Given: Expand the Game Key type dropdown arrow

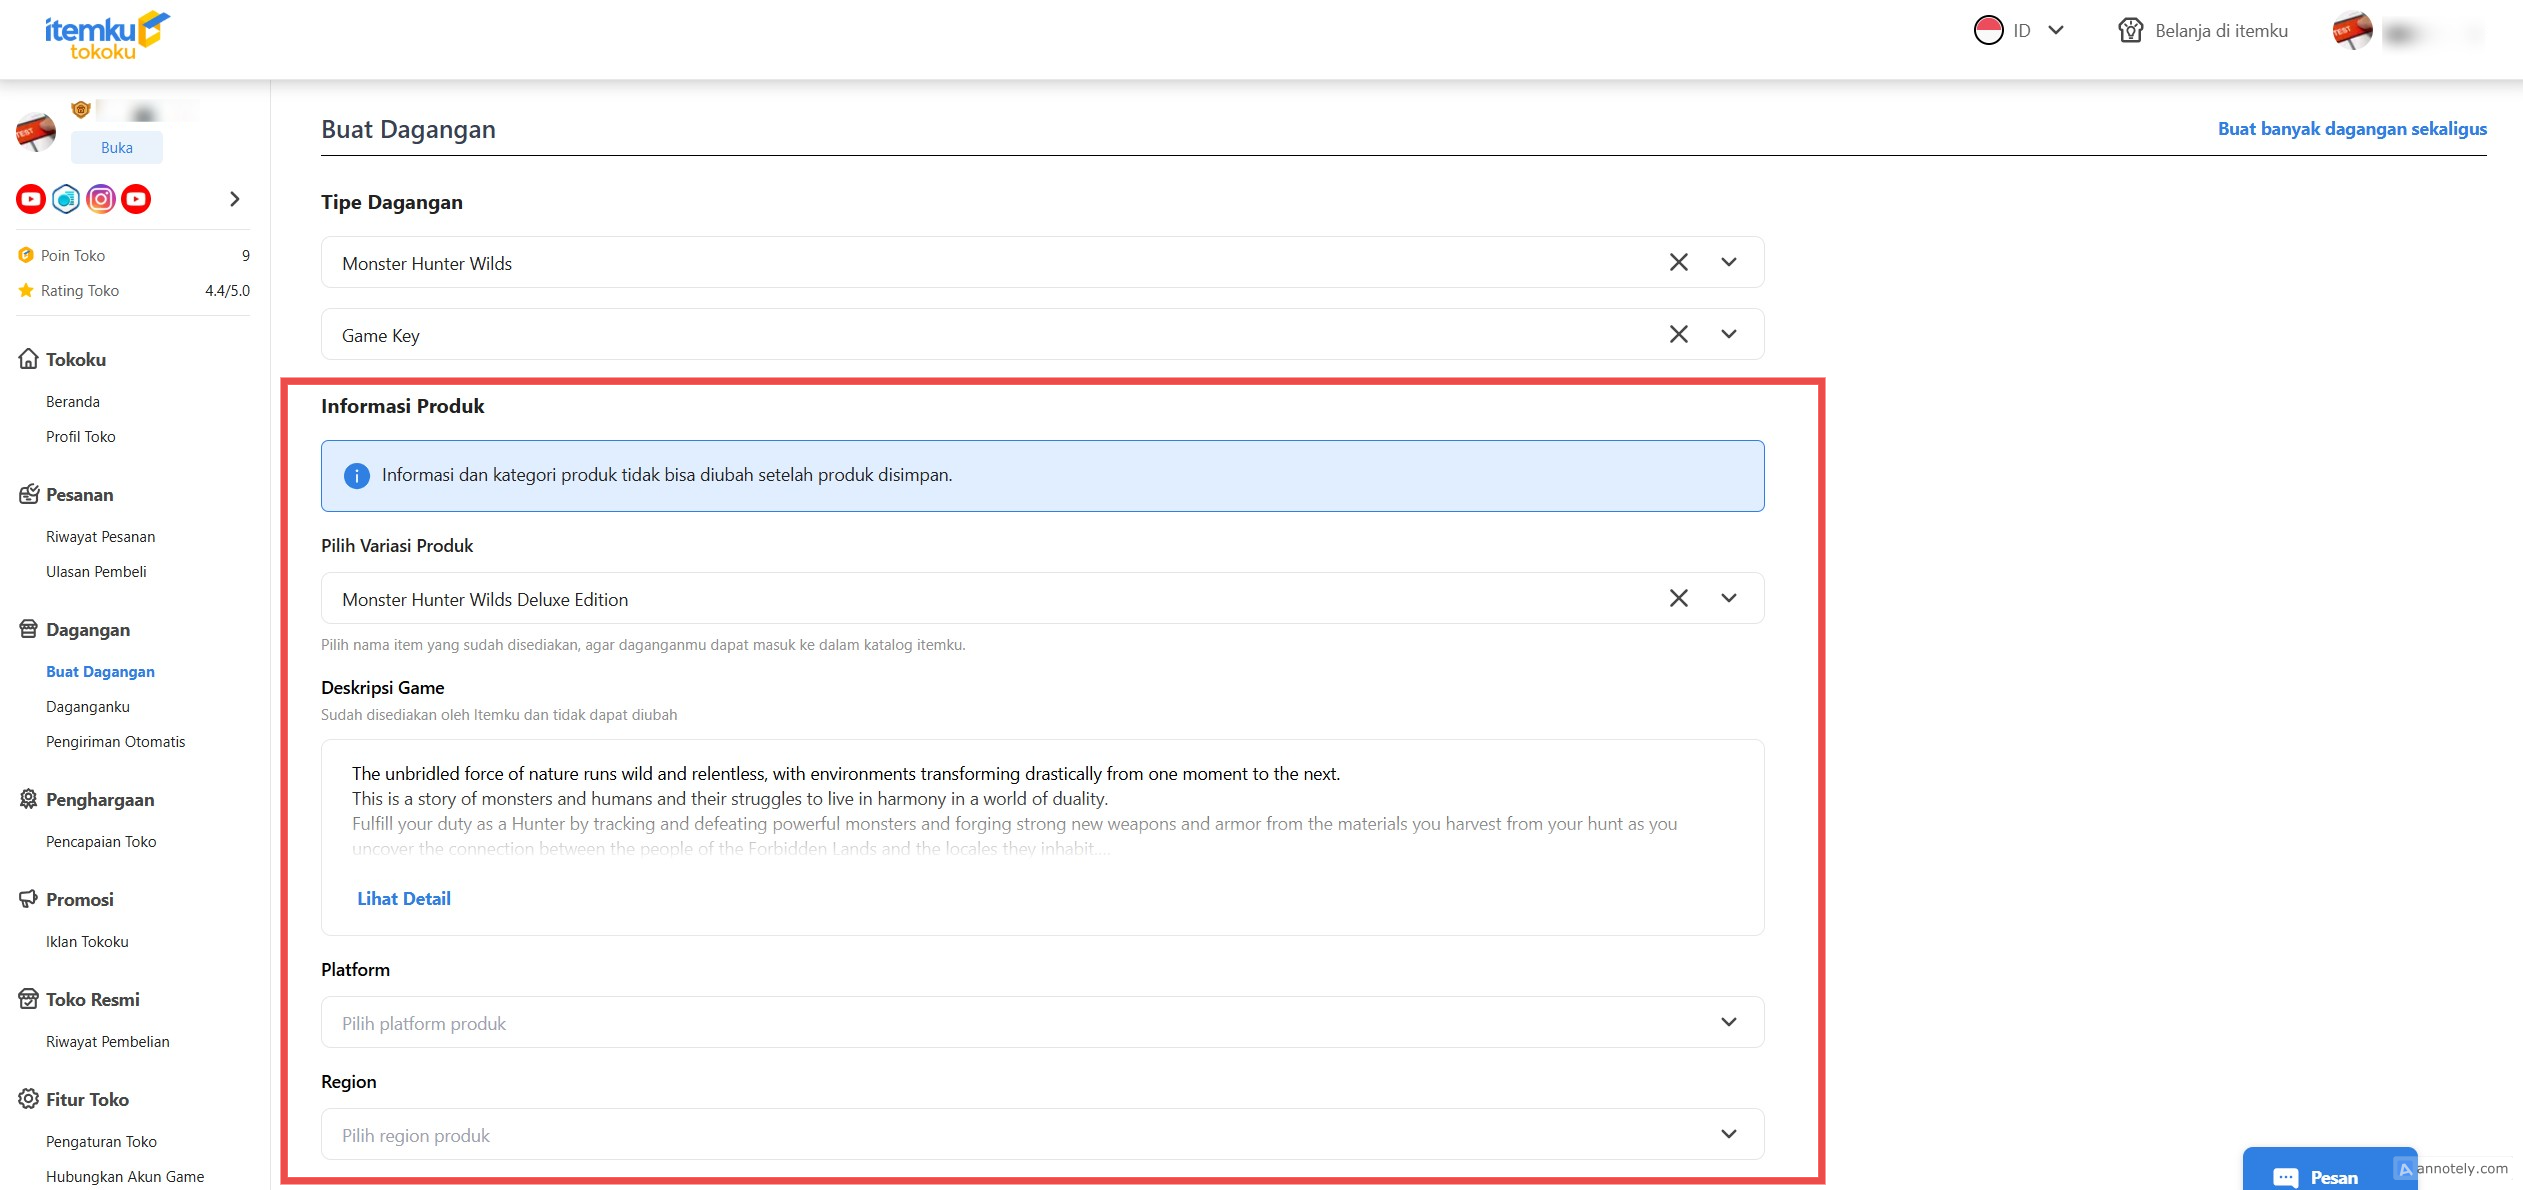Looking at the screenshot, I should coord(1728,334).
